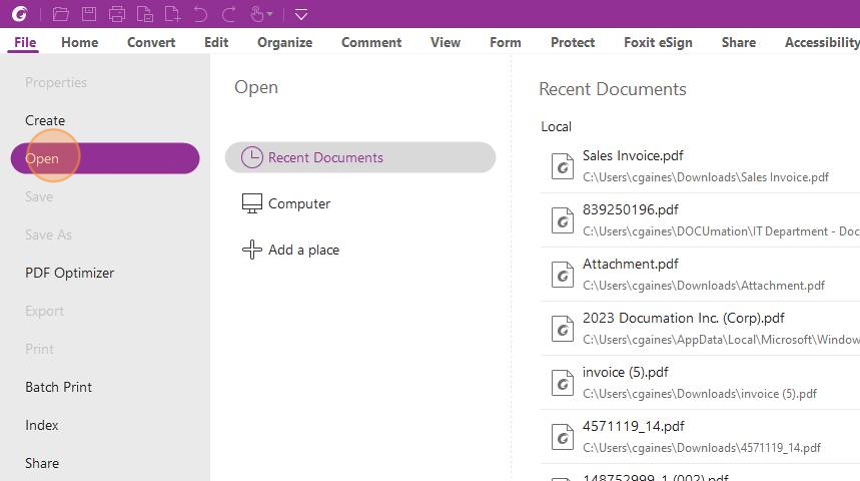This screenshot has width=860, height=481.
Task: Click the path C:\Users\cgaines\Downloads\4571119_14.pdf
Action: pos(701,448)
